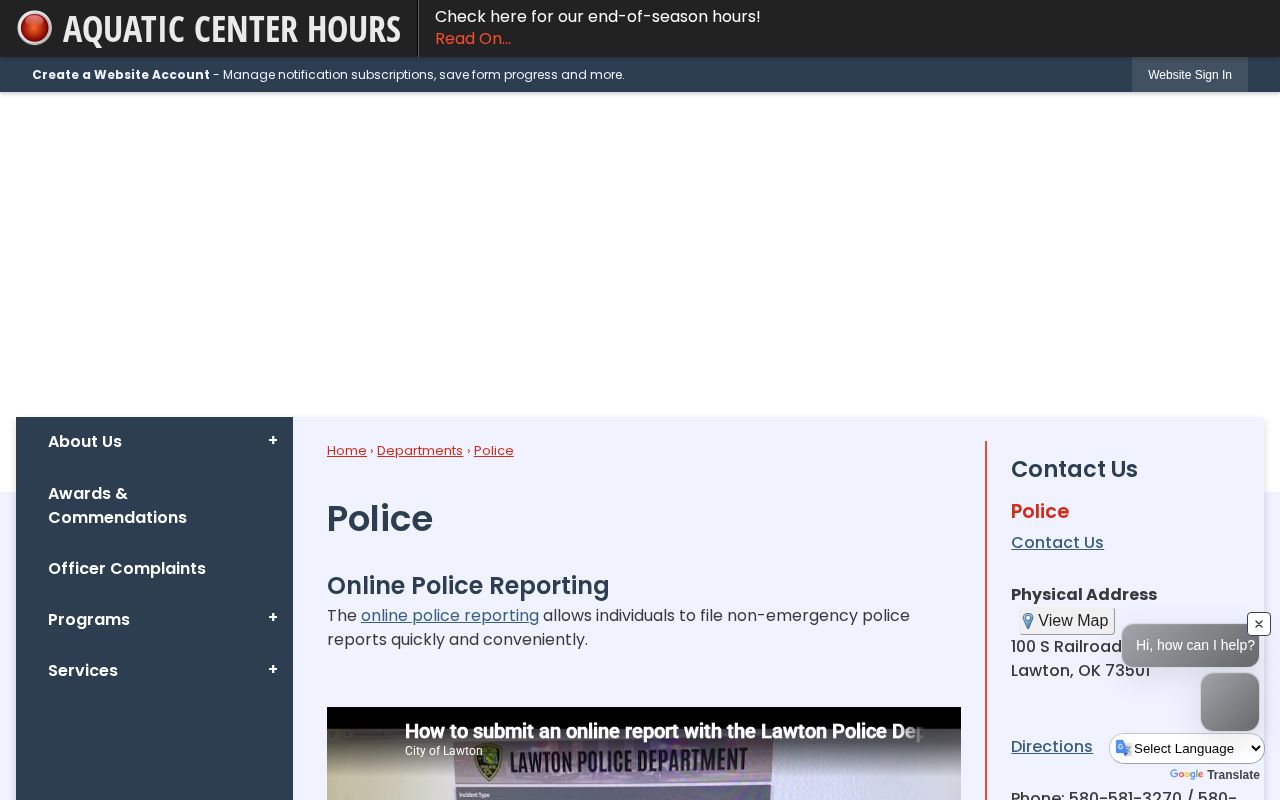Open Create a Website Account link
The width and height of the screenshot is (1280, 800).
coord(121,75)
